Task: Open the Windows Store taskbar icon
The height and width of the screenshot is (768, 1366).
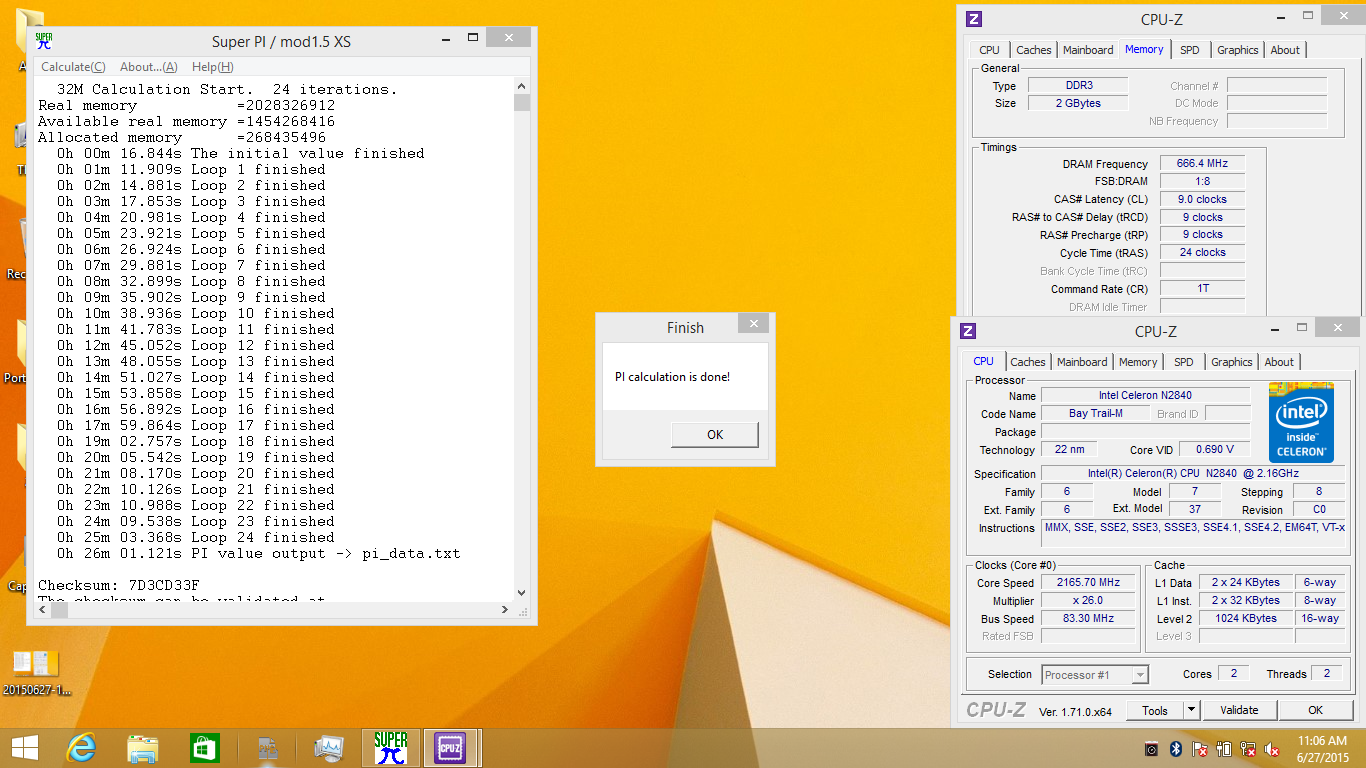Action: point(204,748)
